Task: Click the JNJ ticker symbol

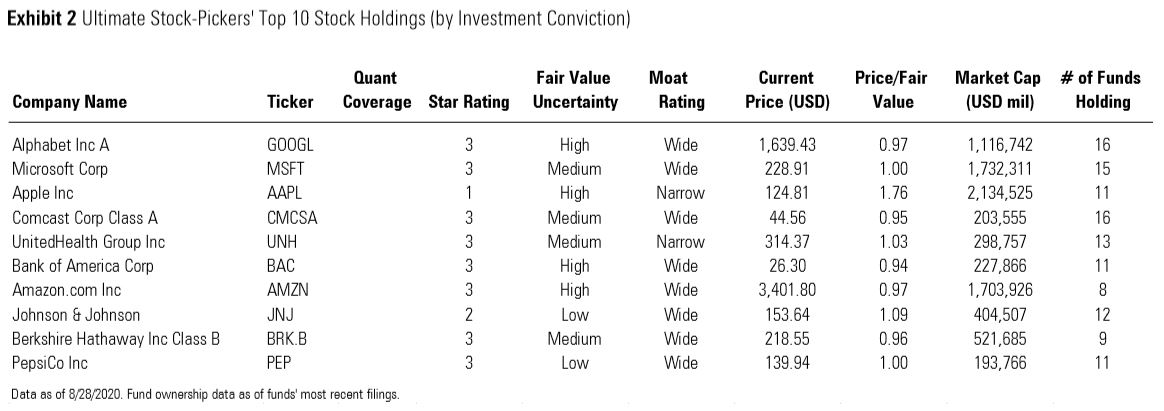Action: pos(280,315)
